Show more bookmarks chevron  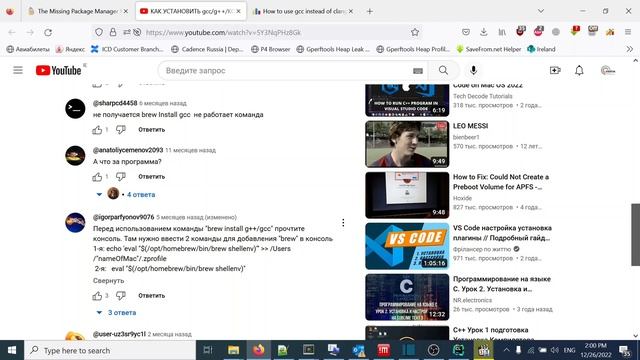630,49
